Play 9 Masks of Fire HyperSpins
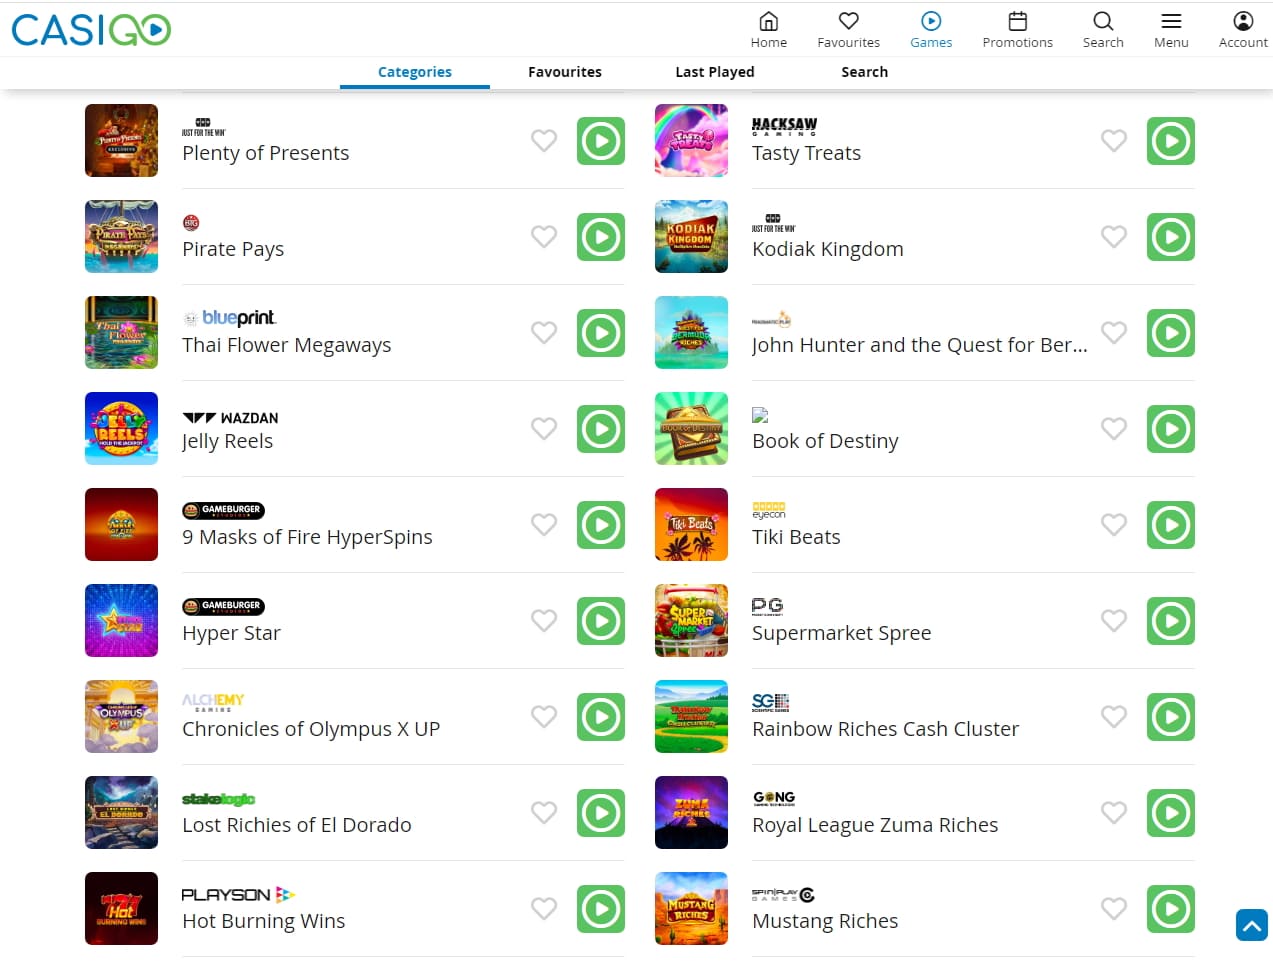This screenshot has height=963, width=1273. coord(601,525)
